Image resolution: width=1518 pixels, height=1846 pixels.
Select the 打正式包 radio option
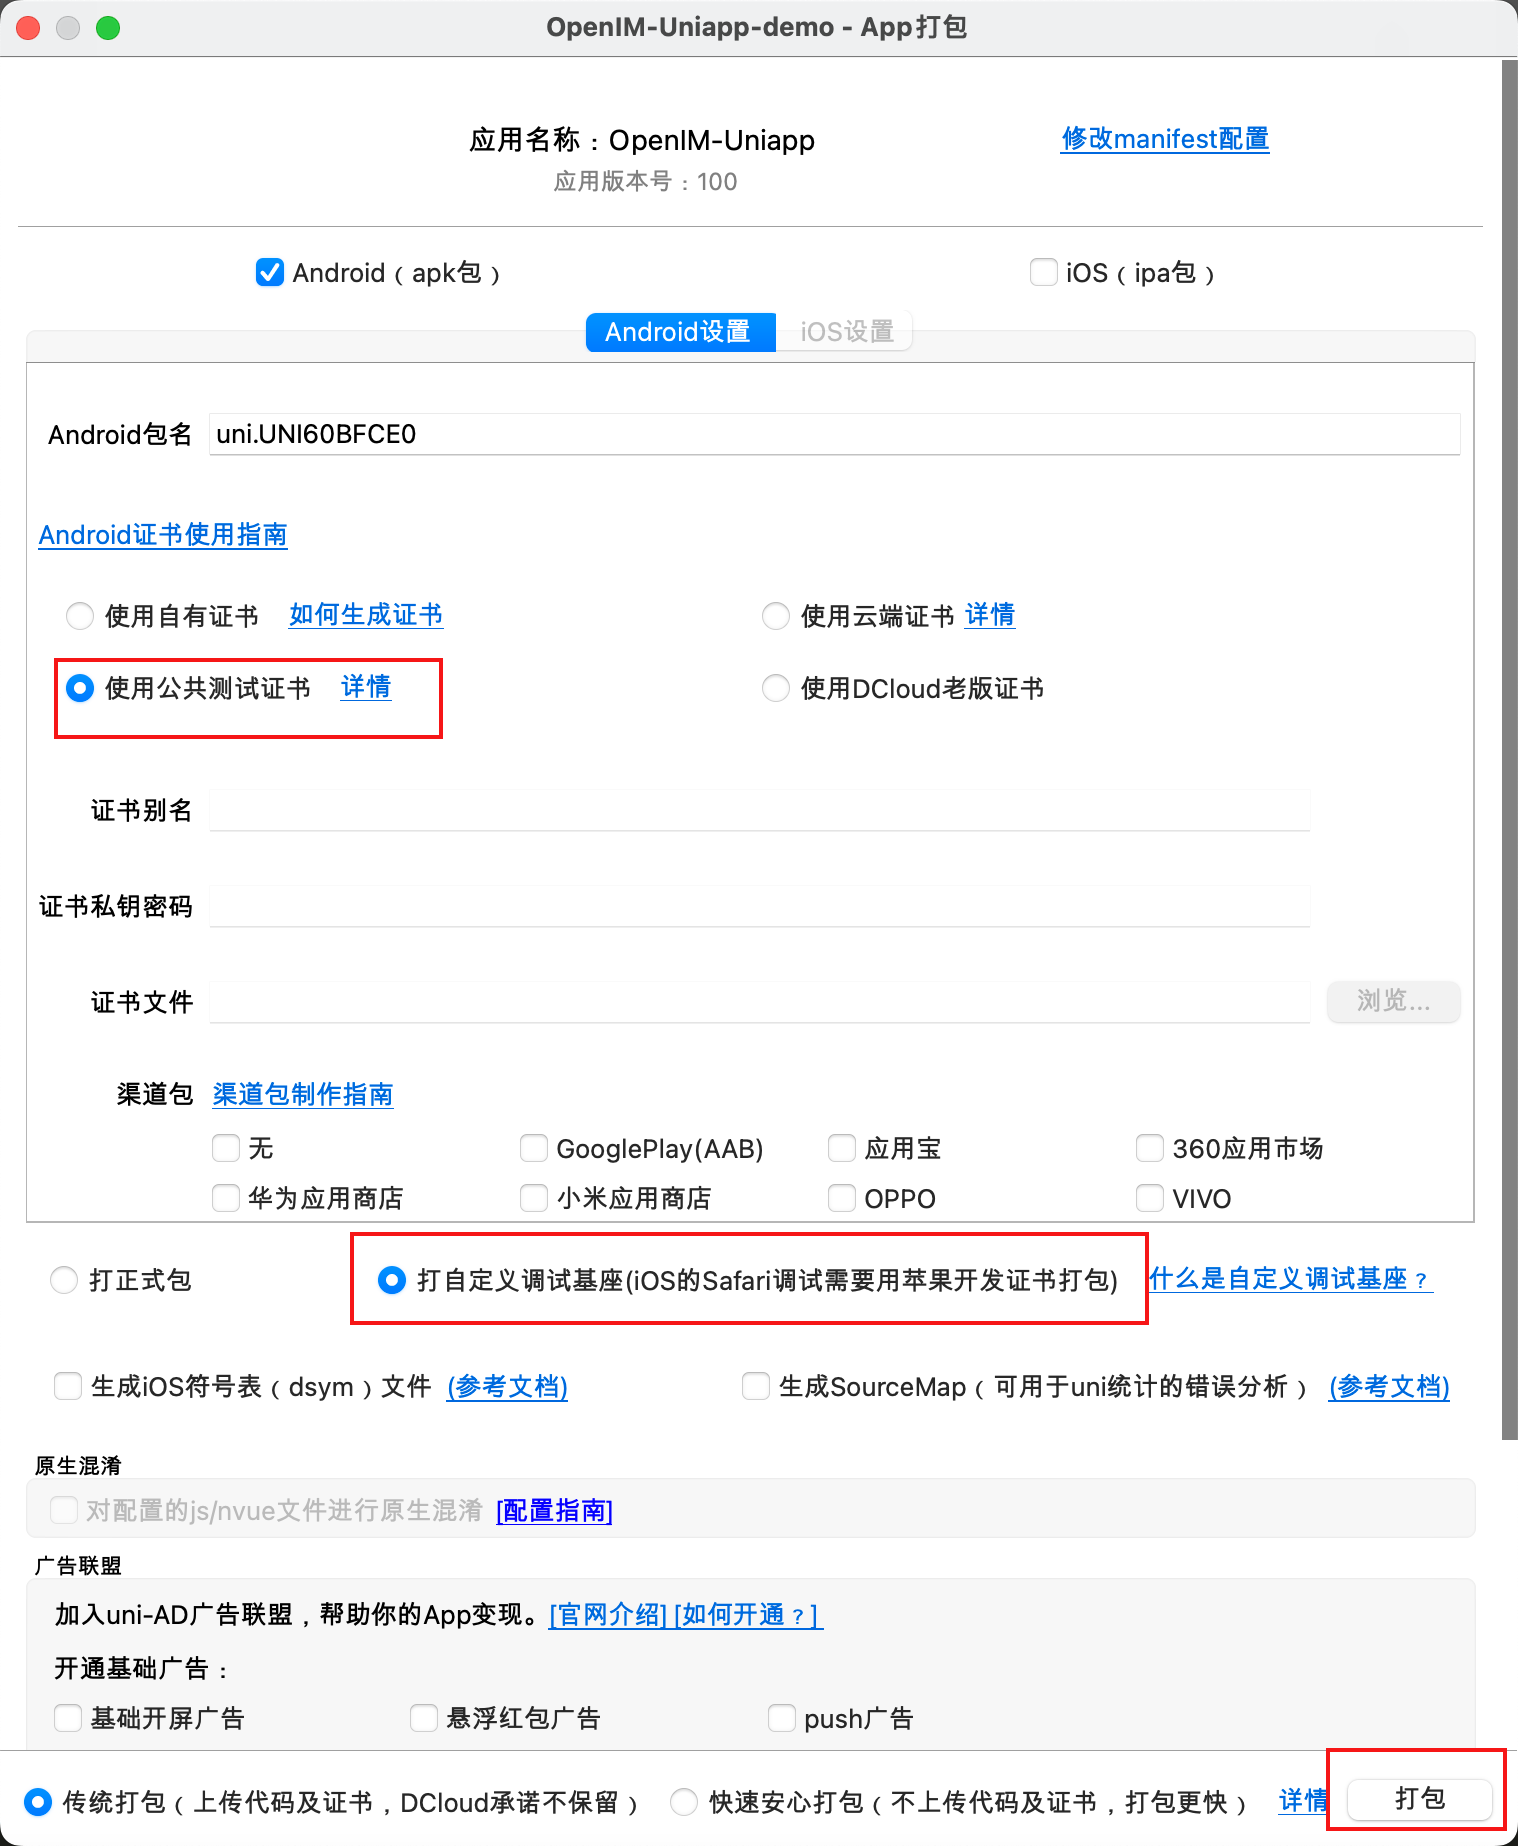pyautogui.click(x=64, y=1280)
